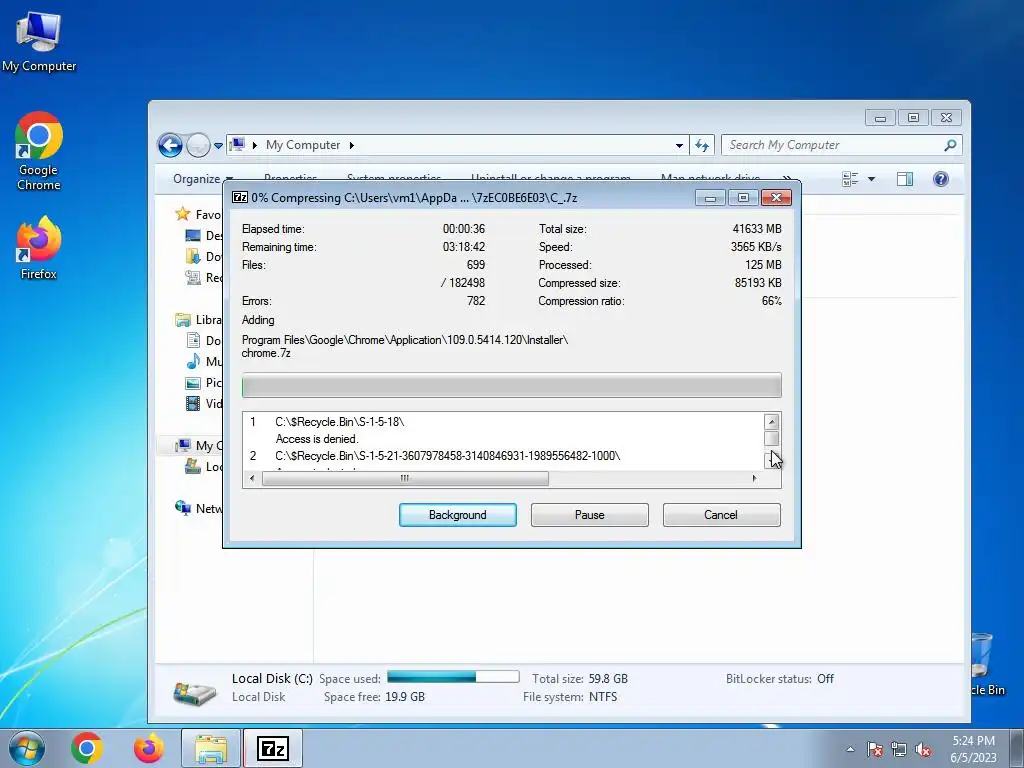Viewport: 1024px width, 768px height.
Task: Launch Firefox from the taskbar
Action: (x=148, y=748)
